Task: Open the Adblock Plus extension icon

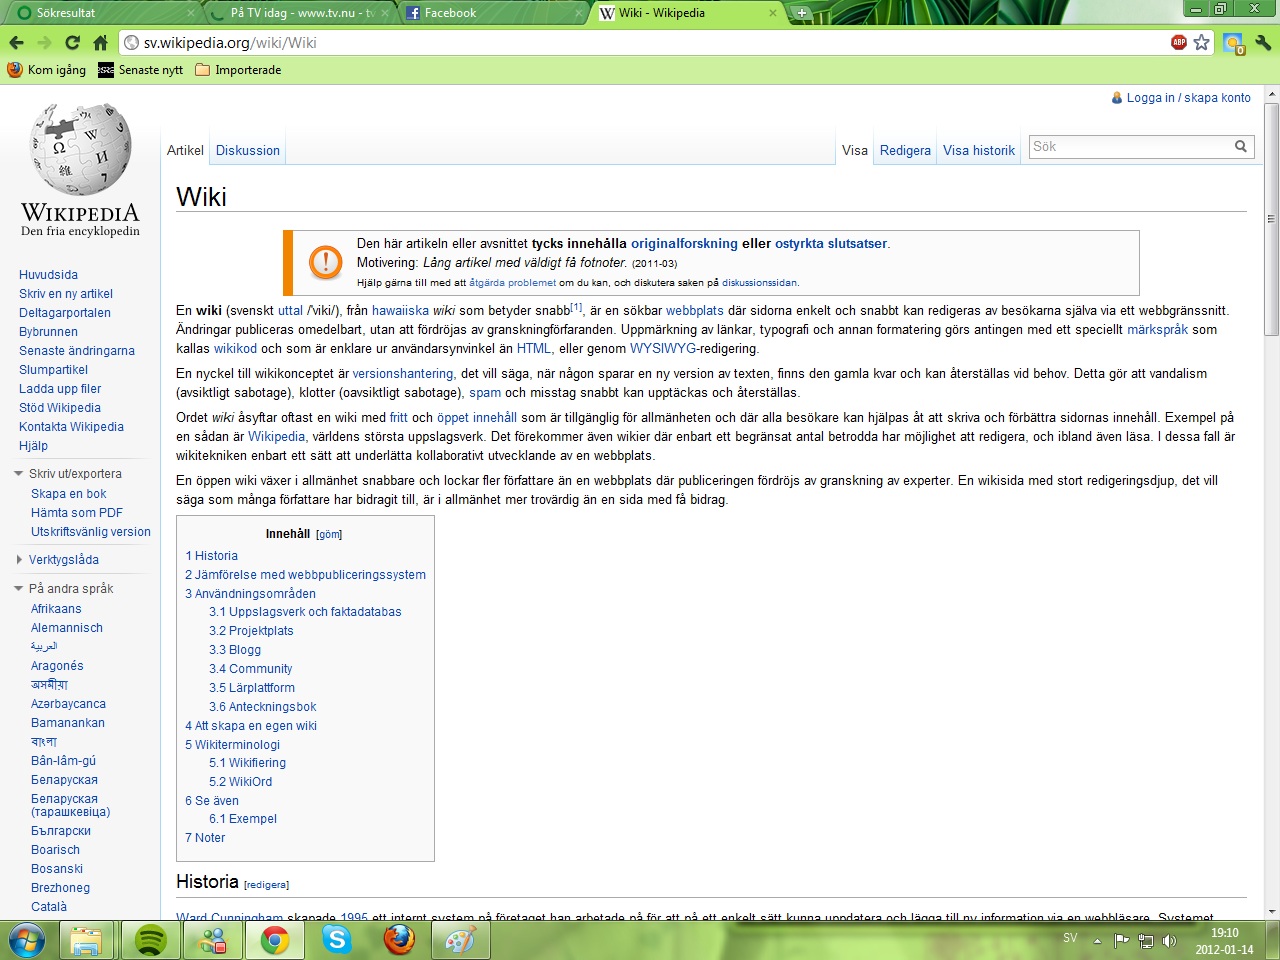Action: pos(1179,42)
